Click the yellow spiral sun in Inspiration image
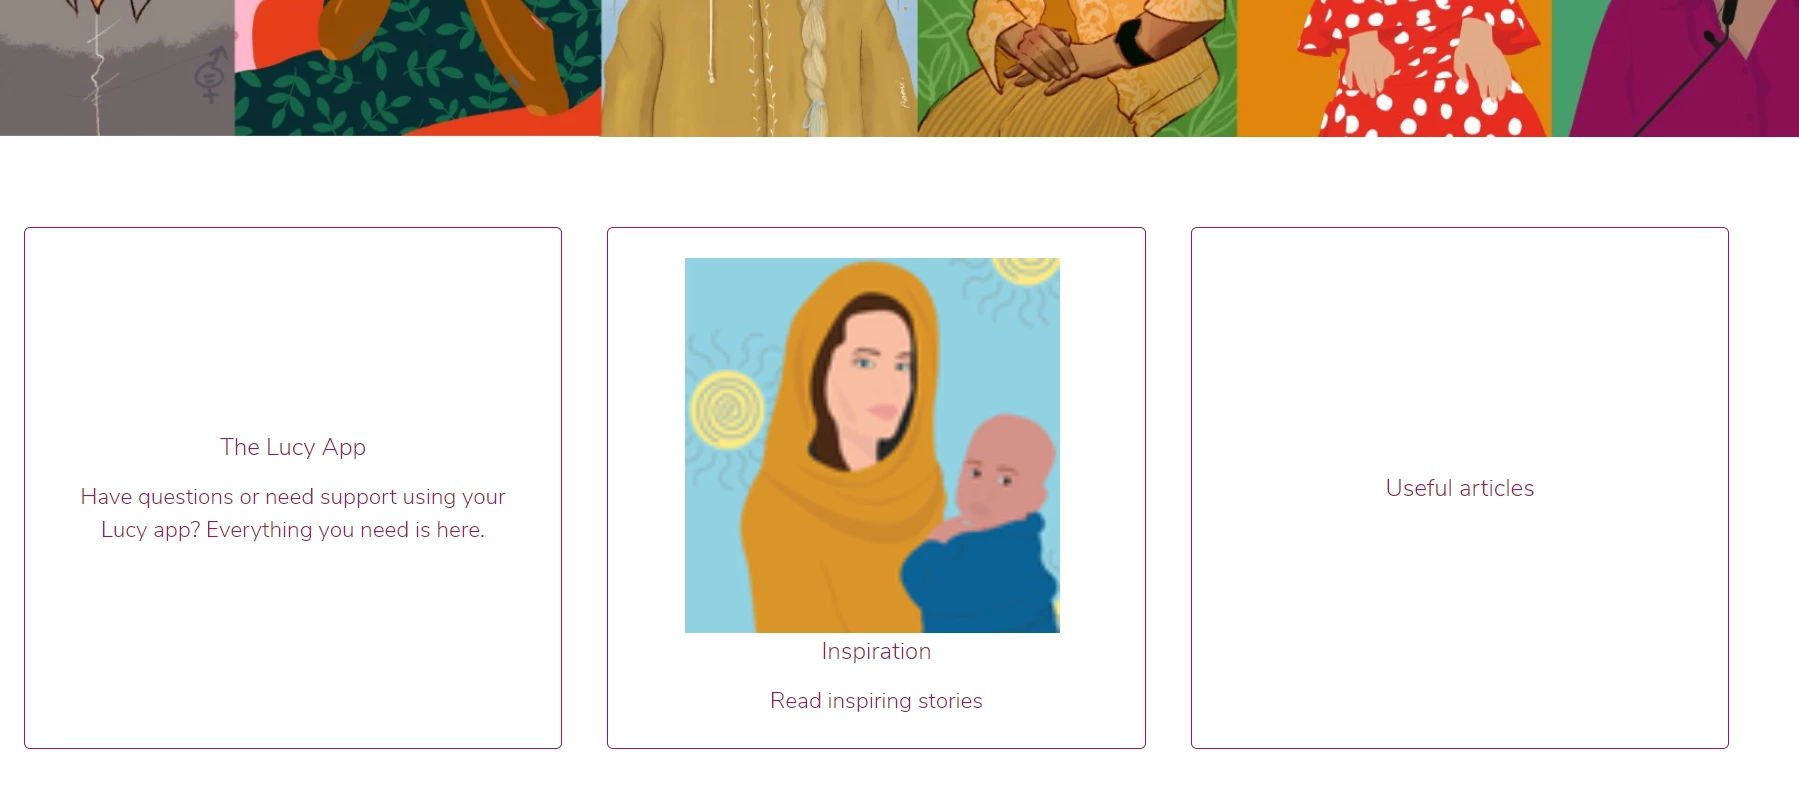Image resolution: width=1799 pixels, height=791 pixels. 727,409
